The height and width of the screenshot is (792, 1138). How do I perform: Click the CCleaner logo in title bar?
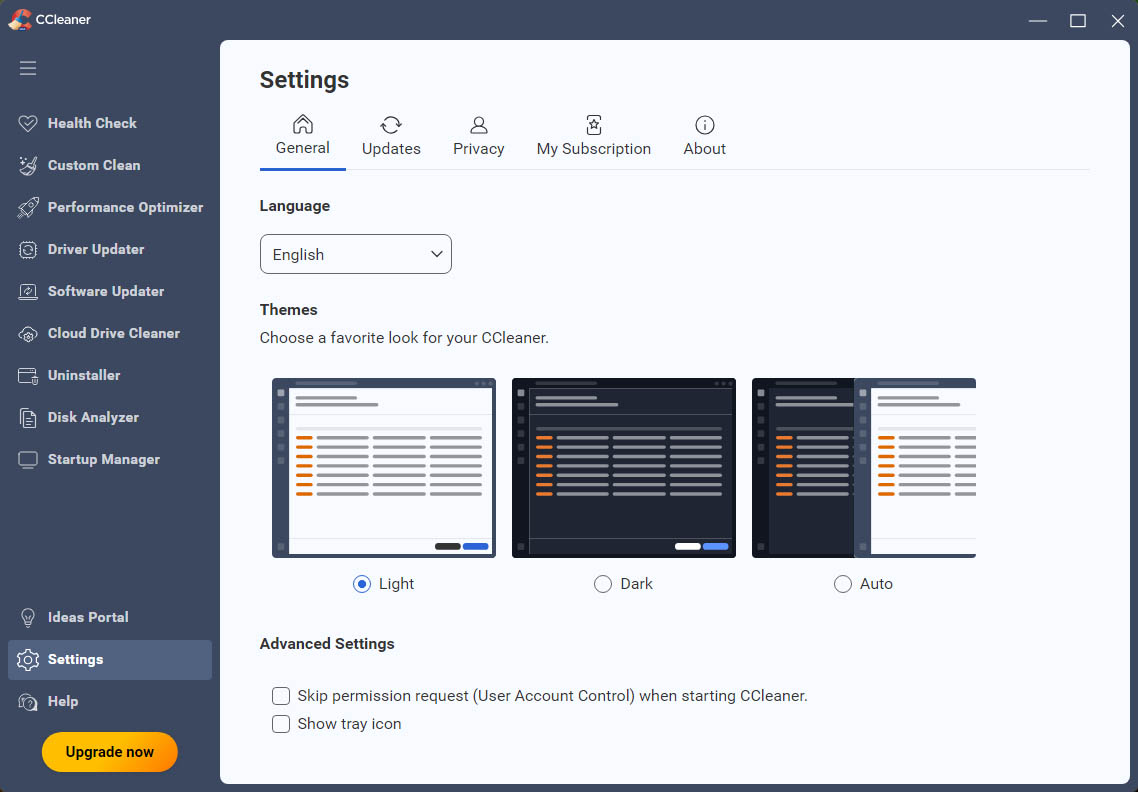coord(20,20)
